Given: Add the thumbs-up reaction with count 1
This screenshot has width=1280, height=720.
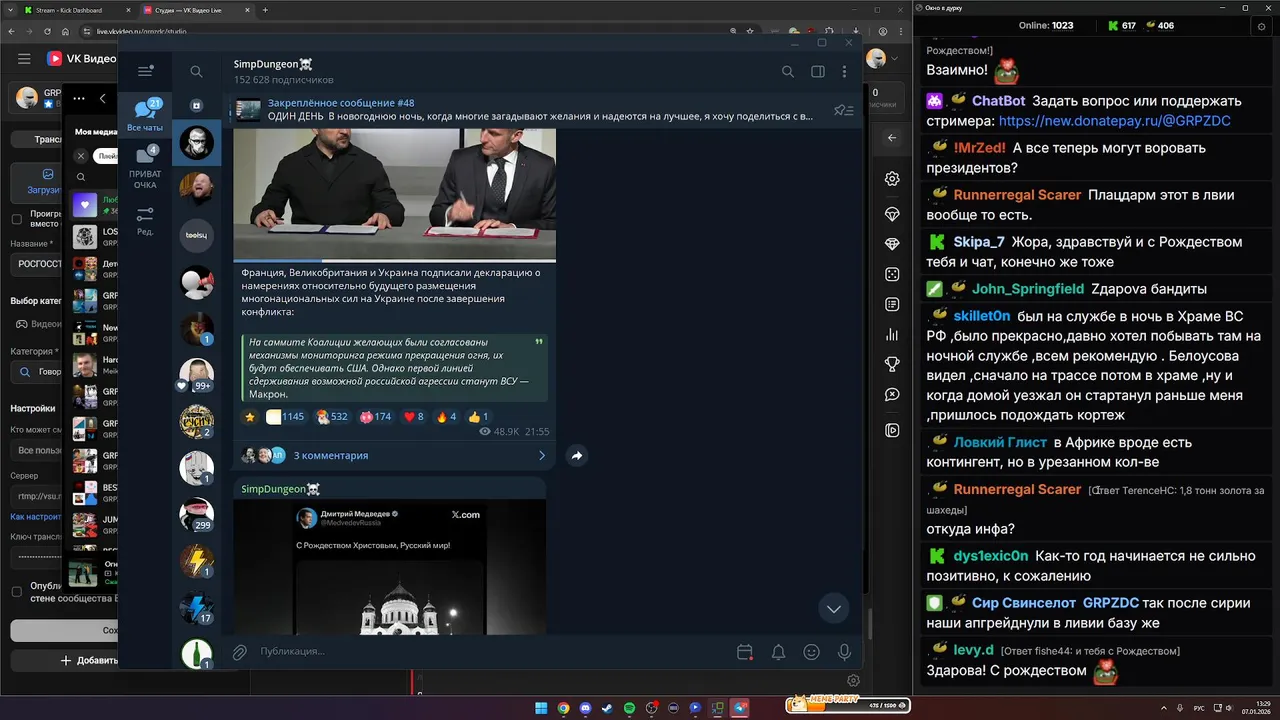Looking at the screenshot, I should pos(478,417).
